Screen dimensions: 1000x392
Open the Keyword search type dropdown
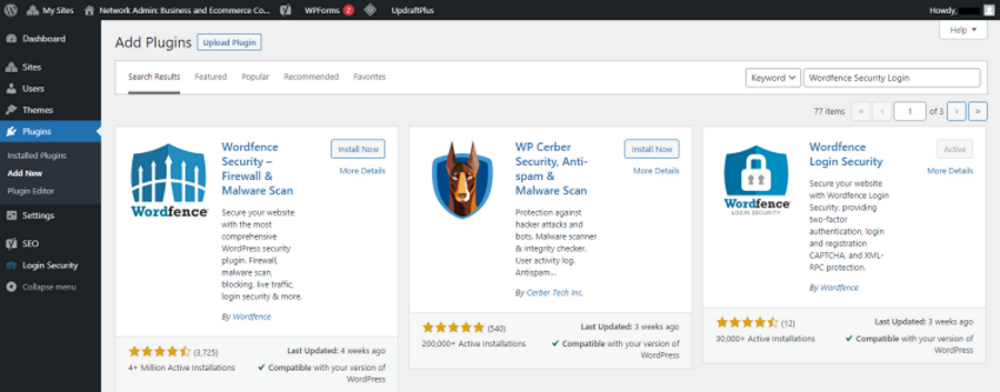773,78
